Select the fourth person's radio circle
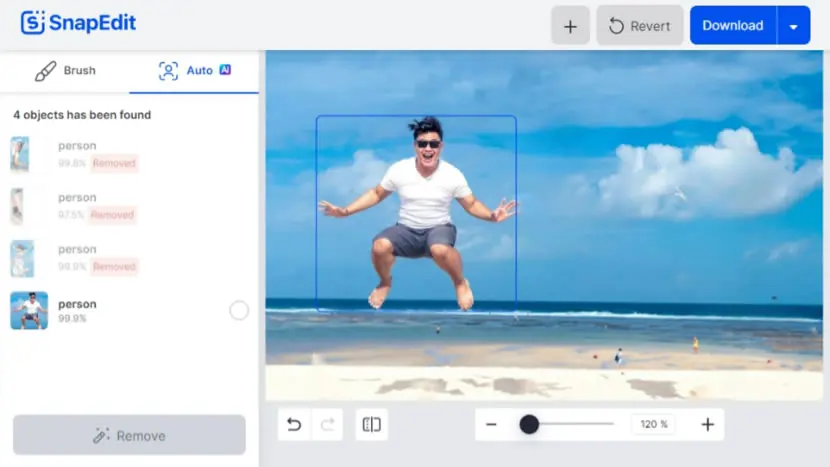Viewport: 830px width, 467px height. [x=239, y=310]
